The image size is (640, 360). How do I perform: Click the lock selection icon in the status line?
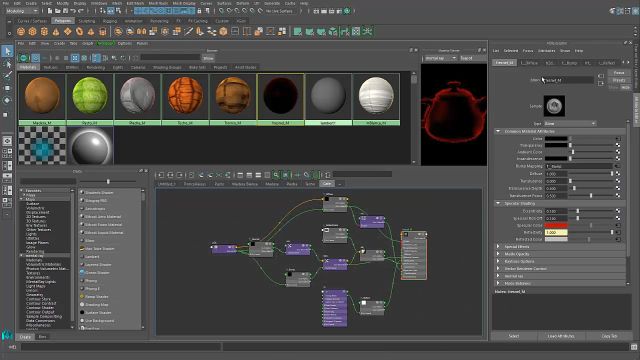click(x=199, y=11)
